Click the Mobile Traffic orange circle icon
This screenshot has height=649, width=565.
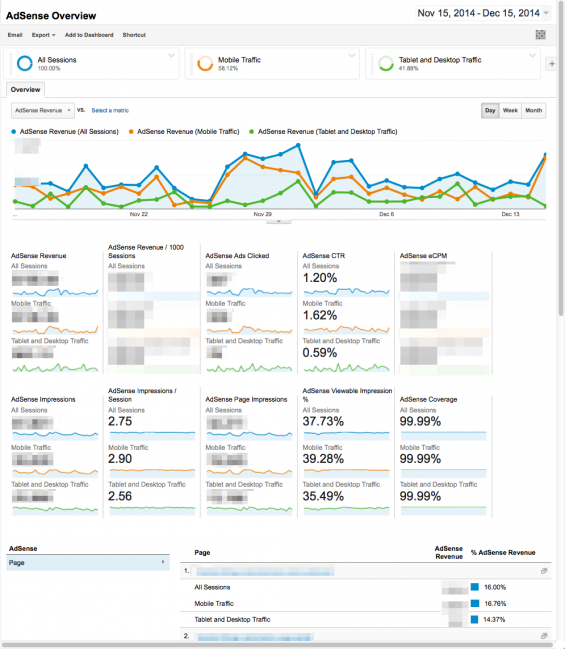coord(205,63)
